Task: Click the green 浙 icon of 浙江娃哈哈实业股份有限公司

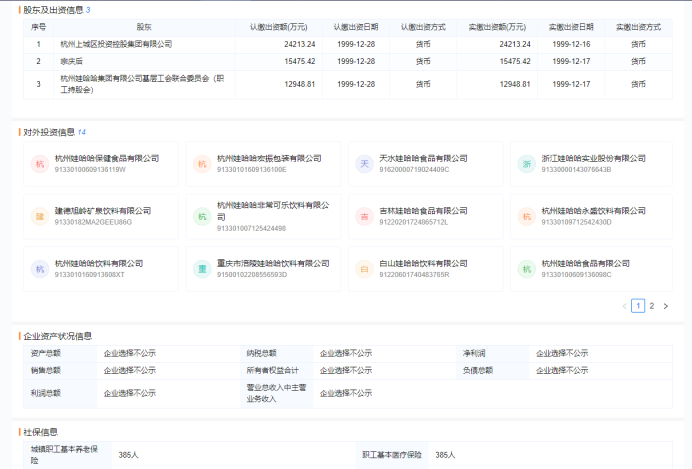Action: (x=527, y=164)
